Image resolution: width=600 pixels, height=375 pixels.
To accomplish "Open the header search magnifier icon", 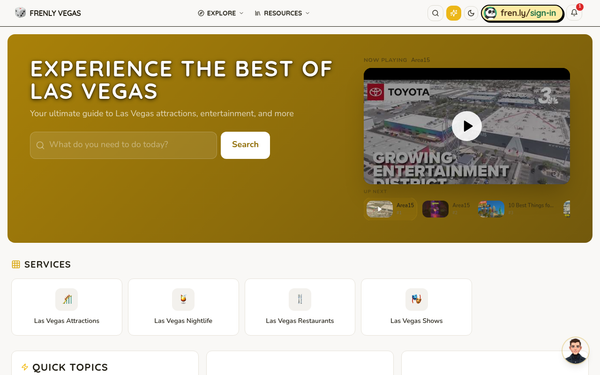I will pos(435,13).
